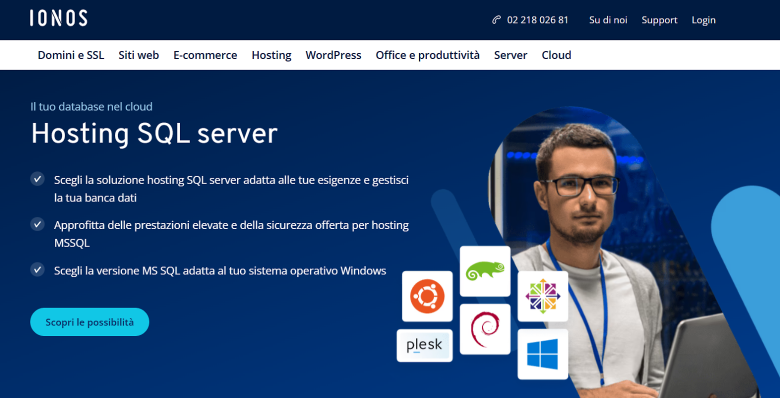
Task: Open the Server menu
Action: [x=510, y=55]
